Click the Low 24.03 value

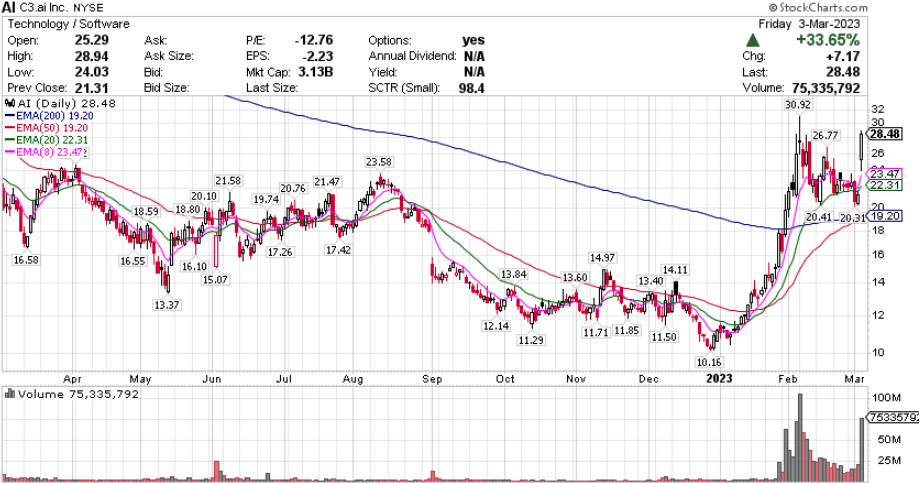(x=91, y=72)
